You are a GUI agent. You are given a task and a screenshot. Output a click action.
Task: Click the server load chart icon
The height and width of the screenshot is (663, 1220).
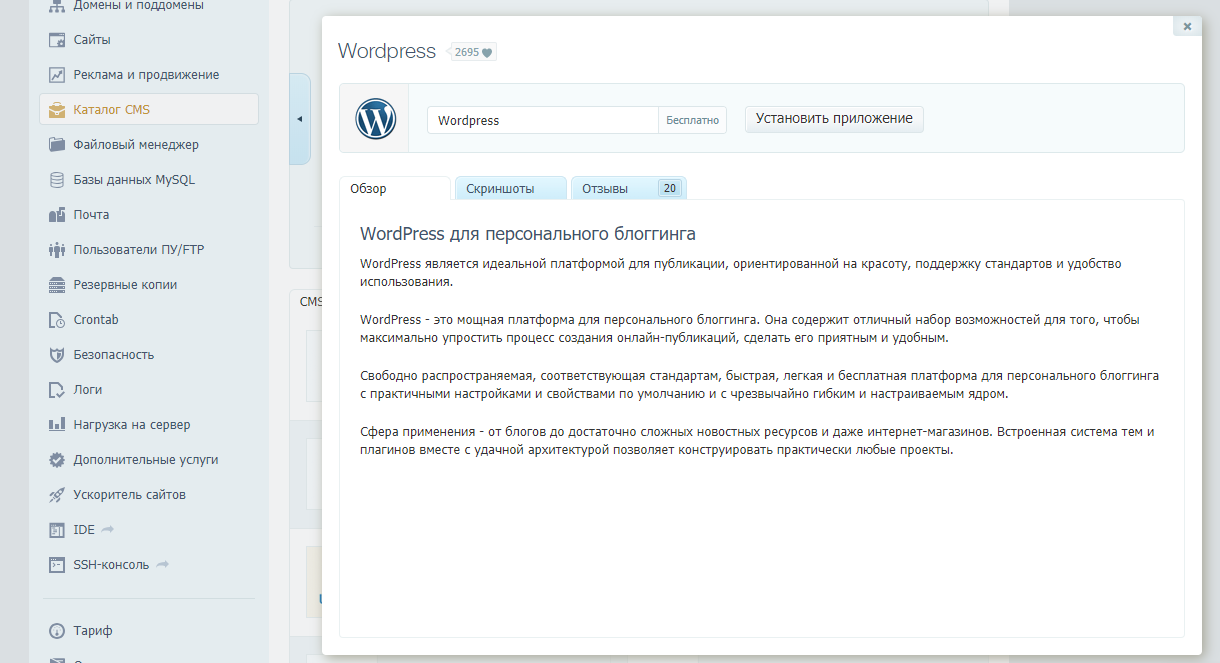click(x=57, y=425)
